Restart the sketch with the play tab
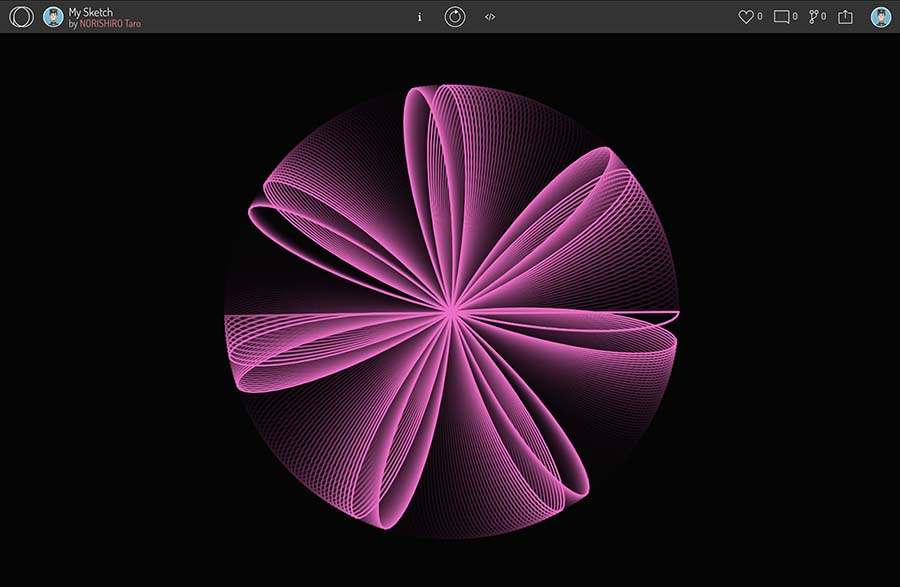Viewport: 900px width, 587px height. (455, 17)
